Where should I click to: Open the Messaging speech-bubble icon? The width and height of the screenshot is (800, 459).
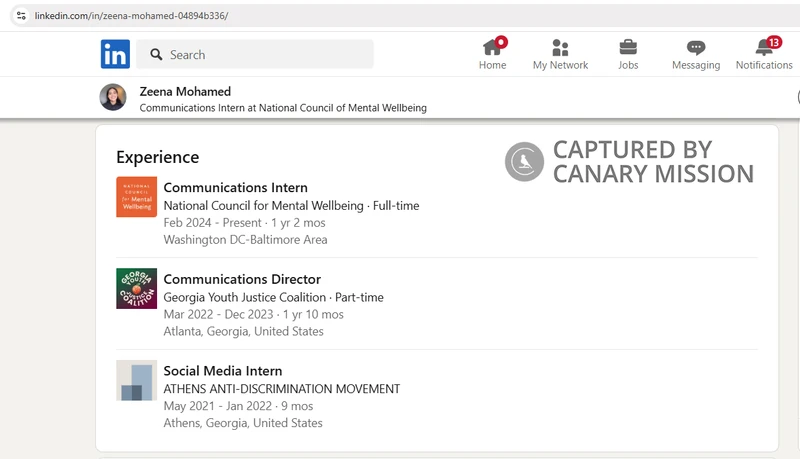click(696, 48)
